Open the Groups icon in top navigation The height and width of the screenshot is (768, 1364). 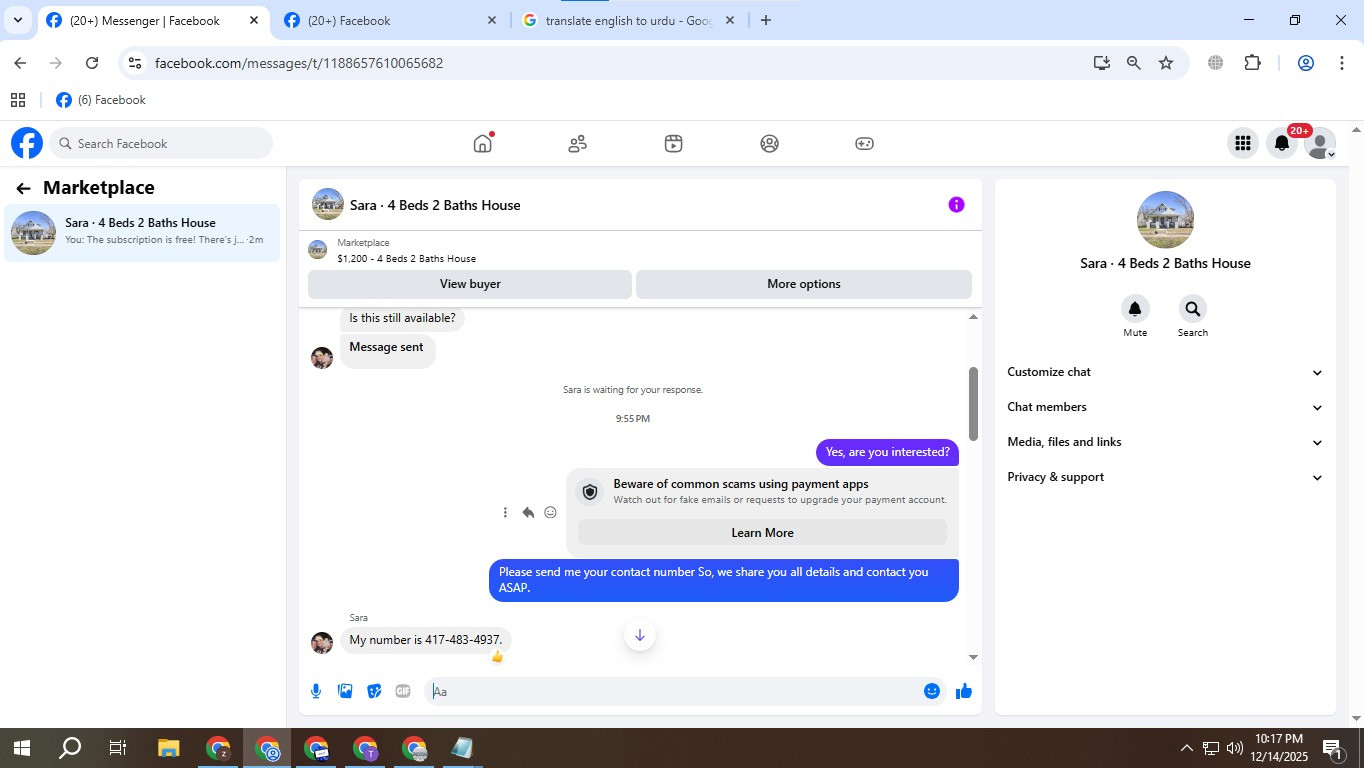(769, 144)
